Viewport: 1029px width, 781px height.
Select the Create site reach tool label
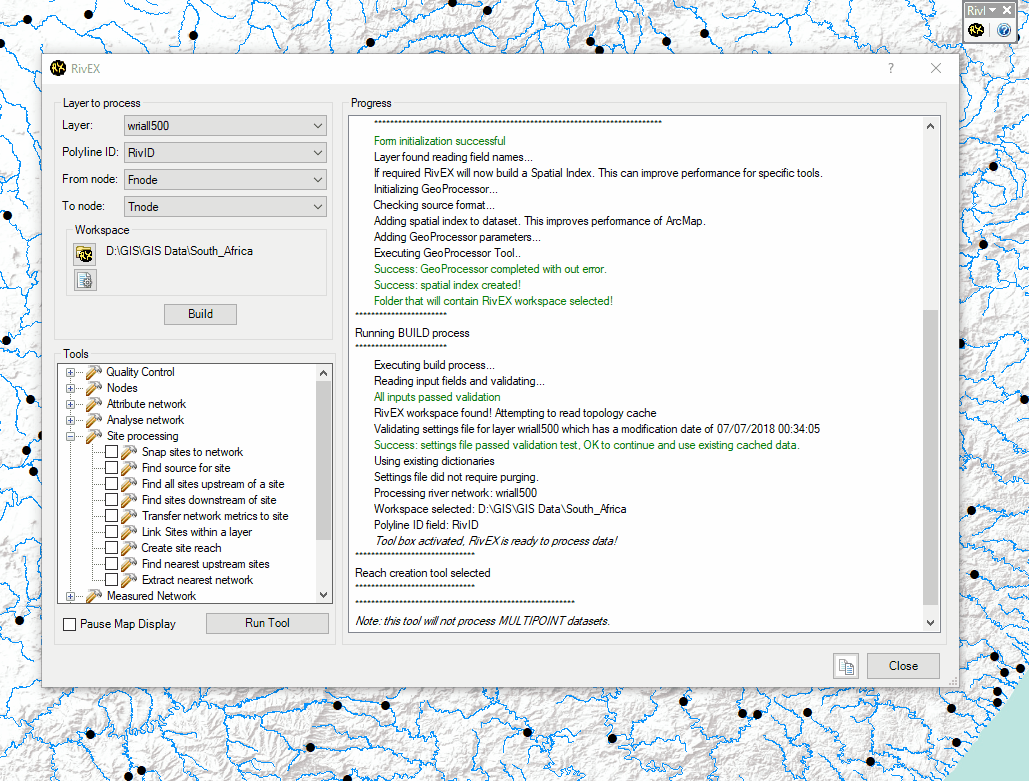click(181, 548)
